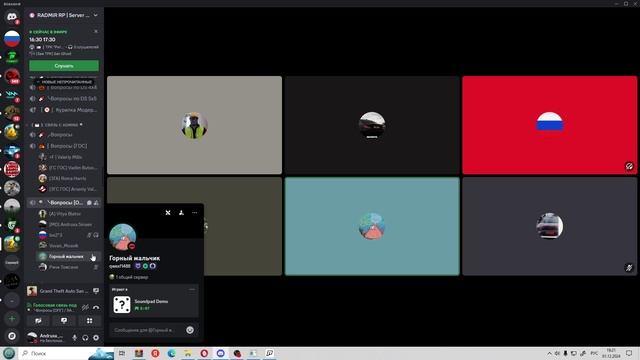Jump to new unread messages pill
This screenshot has width=640, height=360.
click(64, 82)
